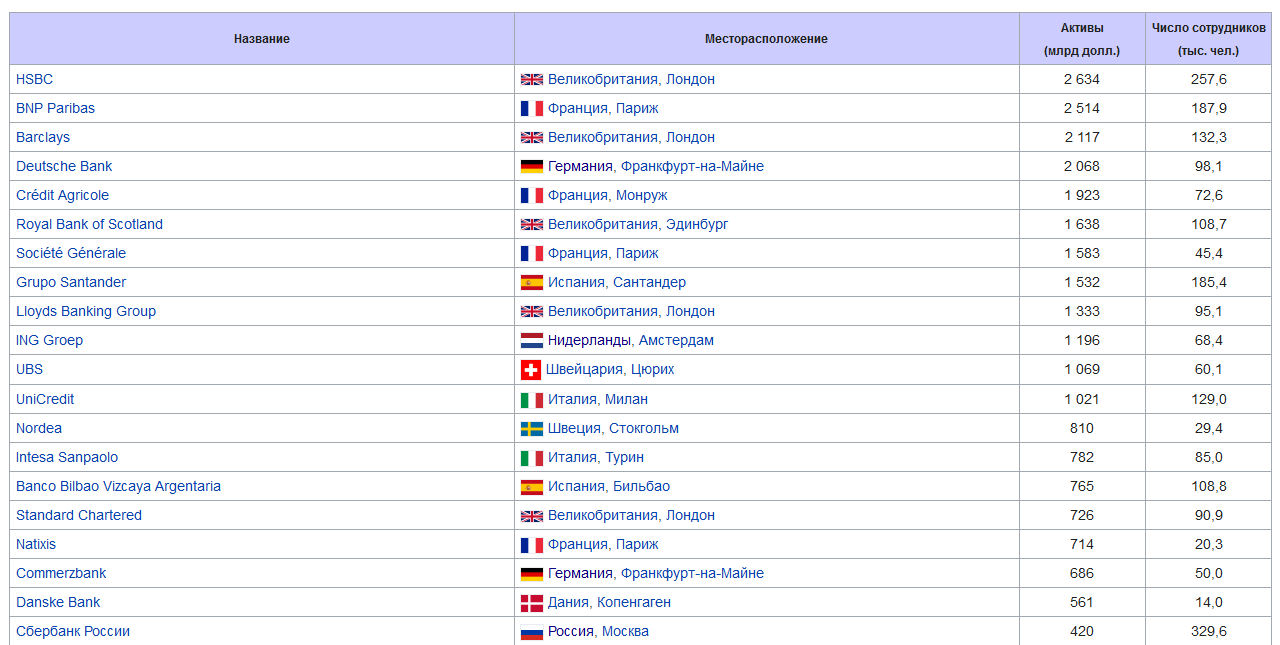Follow the Милан city link

click(x=626, y=399)
